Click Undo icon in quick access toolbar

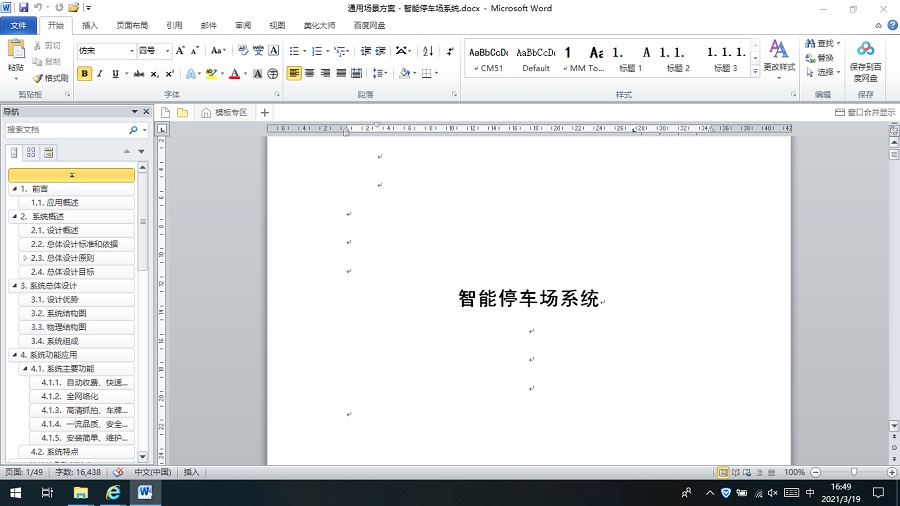coord(38,7)
